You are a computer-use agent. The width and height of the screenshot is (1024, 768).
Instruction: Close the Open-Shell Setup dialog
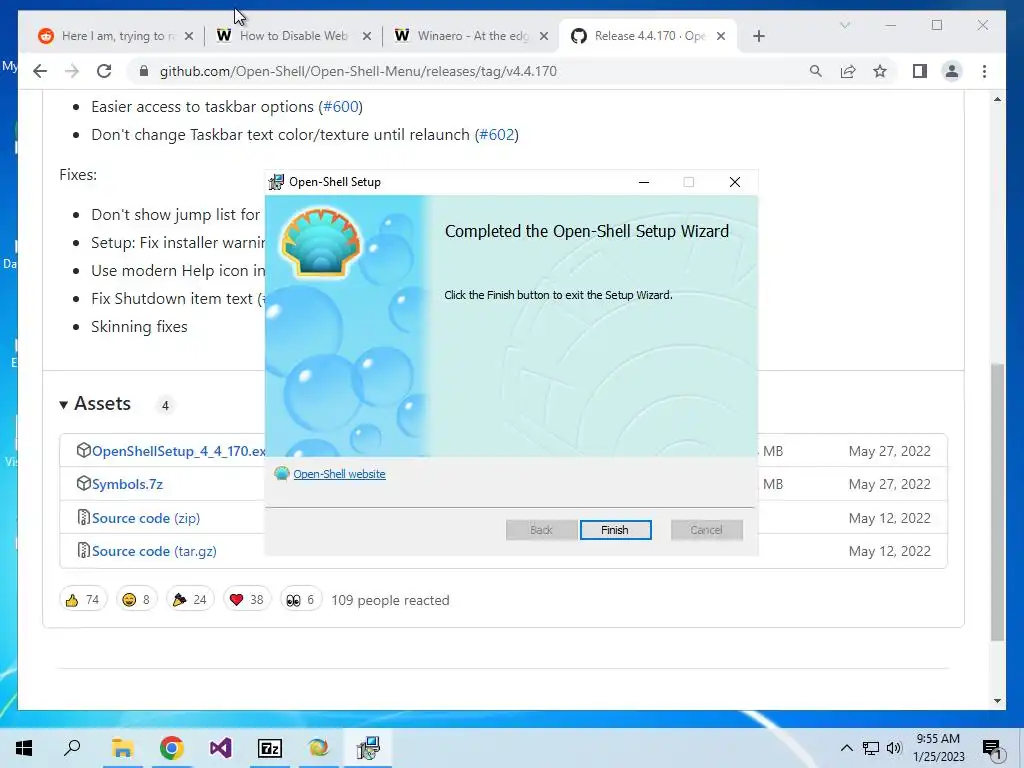735,182
